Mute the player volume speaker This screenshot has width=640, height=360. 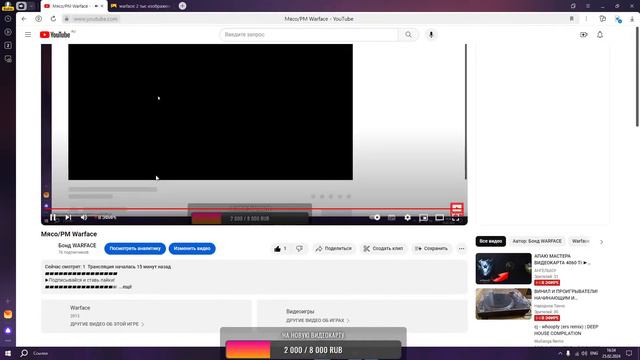click(x=84, y=218)
